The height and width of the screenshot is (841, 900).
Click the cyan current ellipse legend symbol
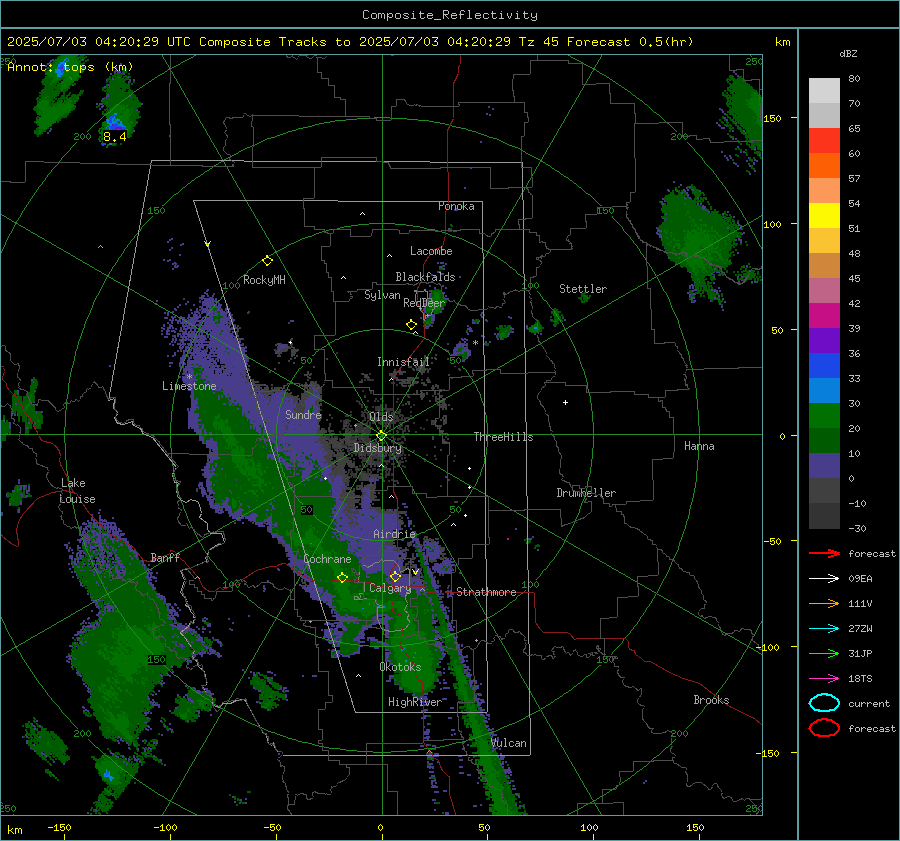pyautogui.click(x=824, y=703)
